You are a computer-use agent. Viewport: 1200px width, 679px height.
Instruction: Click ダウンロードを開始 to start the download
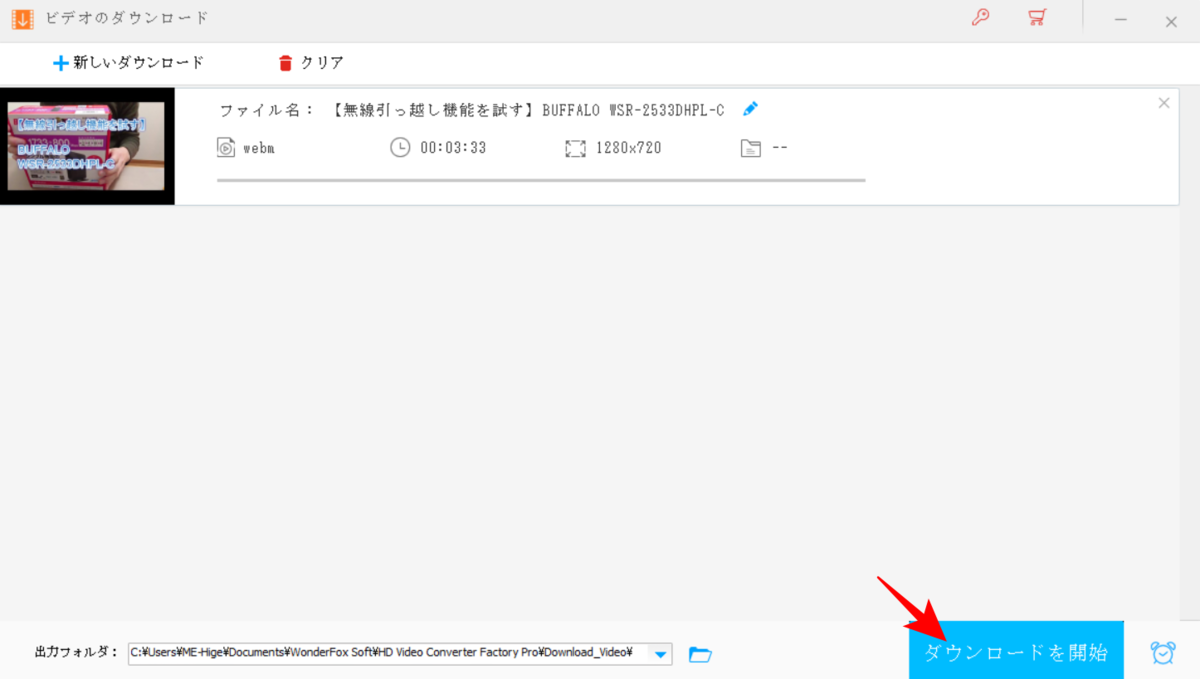[x=1016, y=652]
